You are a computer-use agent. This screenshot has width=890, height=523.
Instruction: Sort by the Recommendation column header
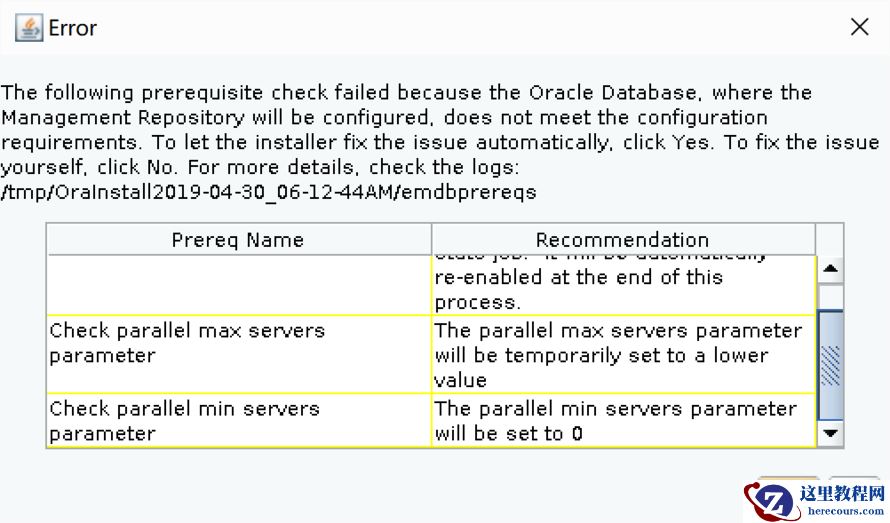622,240
